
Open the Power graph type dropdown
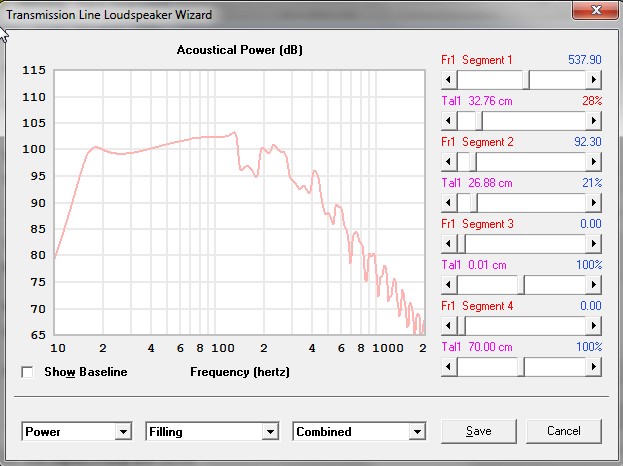point(123,431)
